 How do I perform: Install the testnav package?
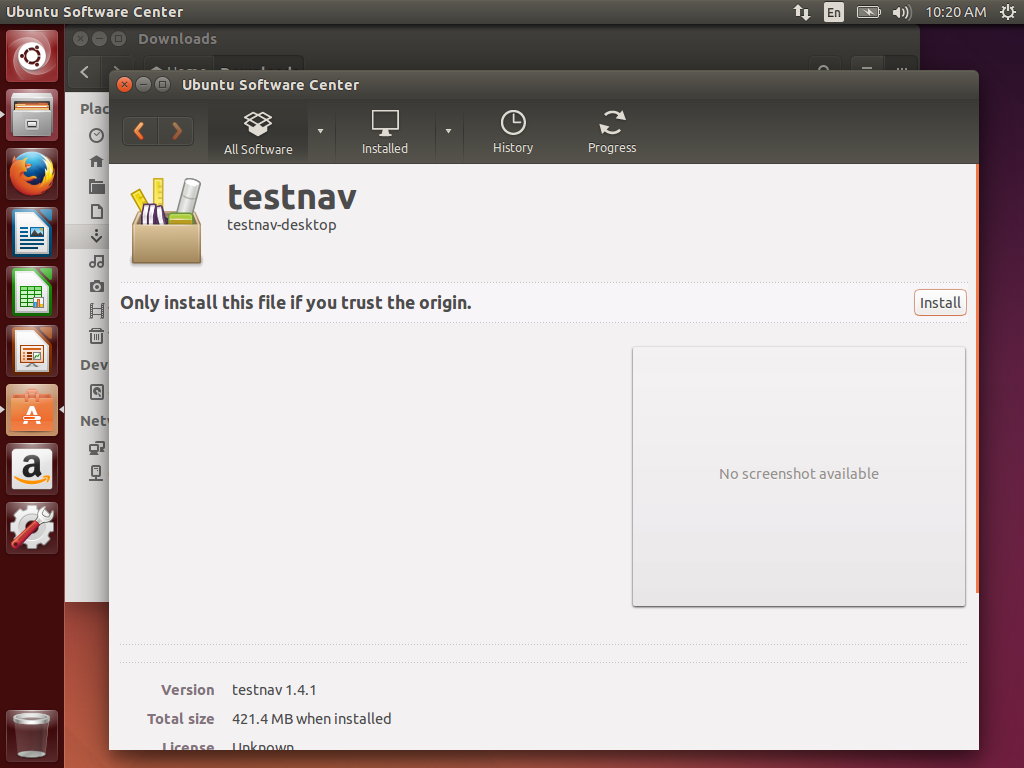[x=940, y=303]
